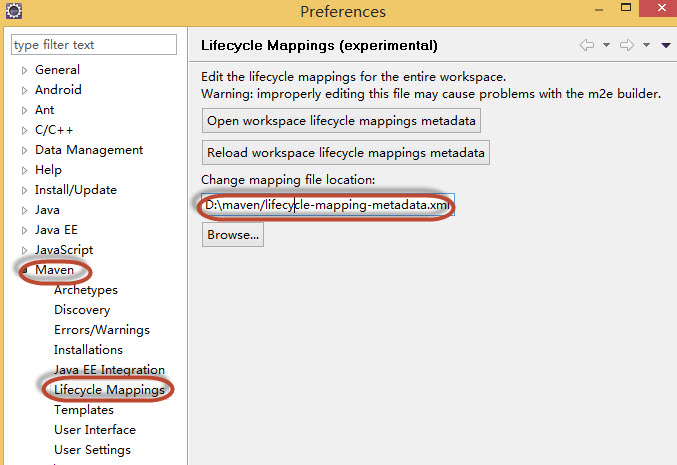Viewport: 677px width, 465px height.
Task: Open the back history dropdown arrow
Action: [x=606, y=45]
